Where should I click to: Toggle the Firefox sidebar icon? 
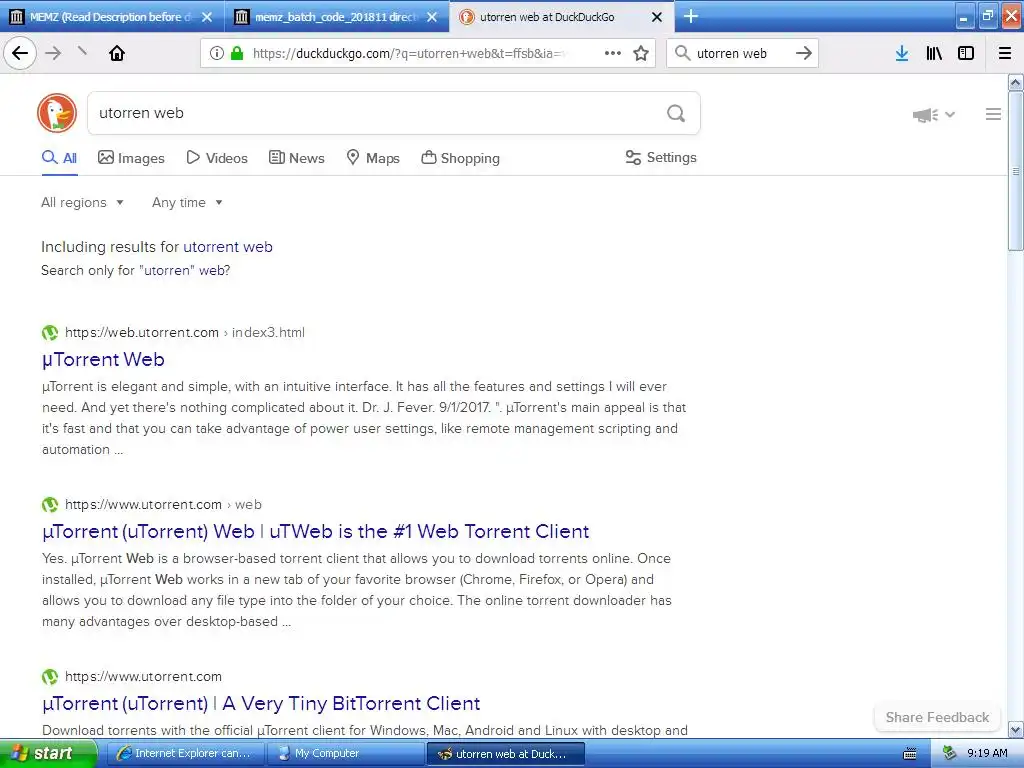tap(966, 53)
